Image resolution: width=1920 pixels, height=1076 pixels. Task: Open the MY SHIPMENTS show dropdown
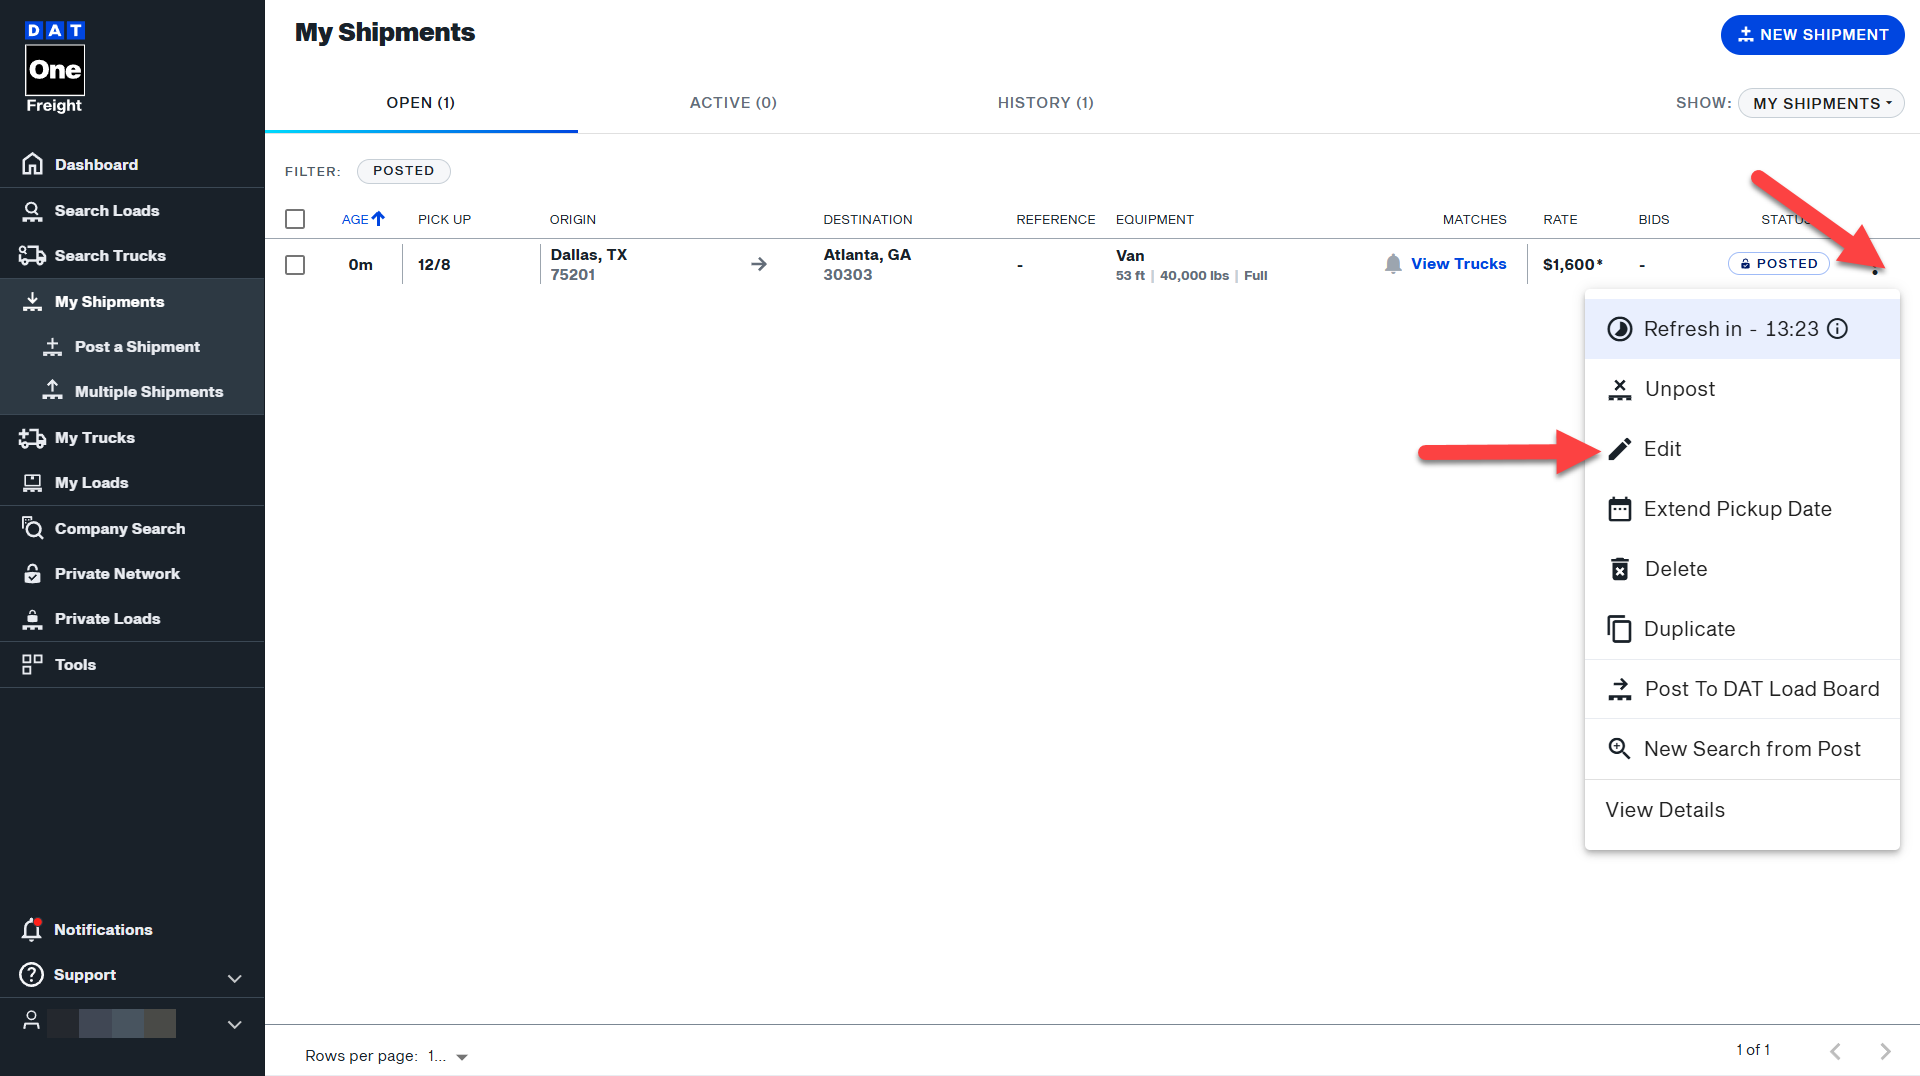click(x=1821, y=103)
